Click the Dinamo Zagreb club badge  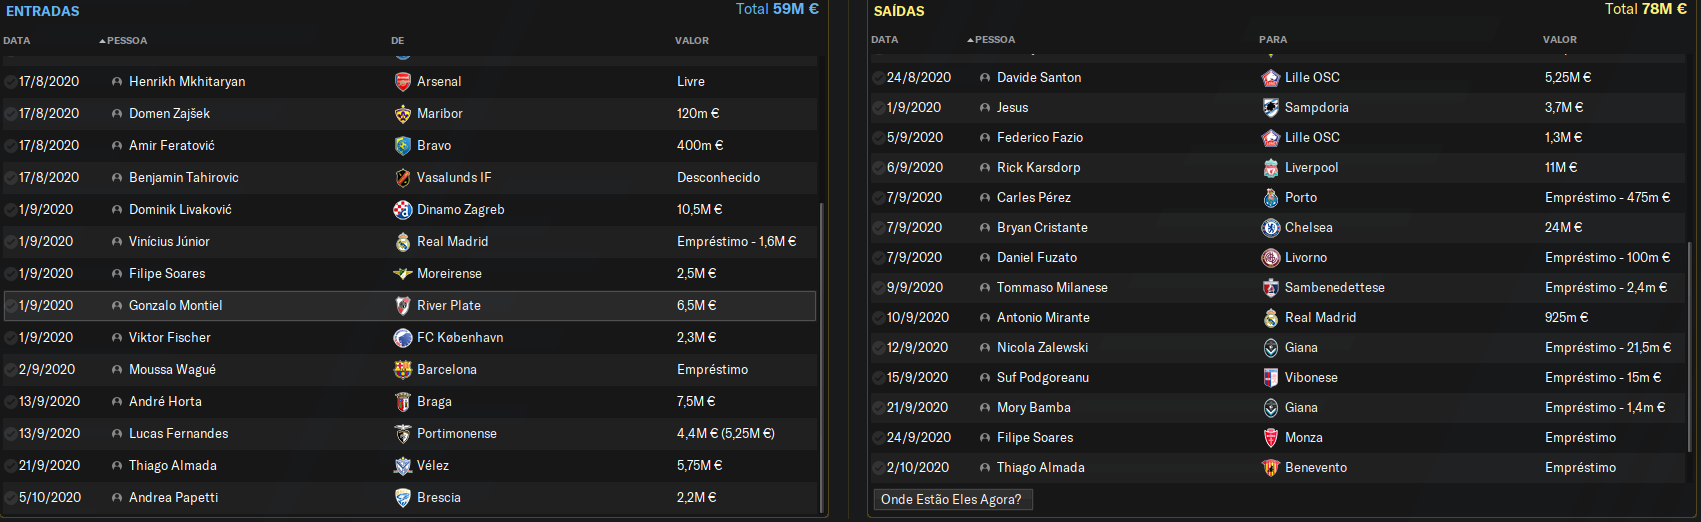pyautogui.click(x=402, y=210)
